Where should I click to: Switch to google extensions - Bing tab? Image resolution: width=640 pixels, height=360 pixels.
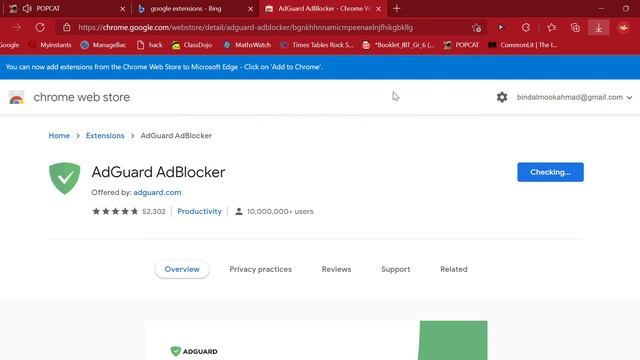195,9
